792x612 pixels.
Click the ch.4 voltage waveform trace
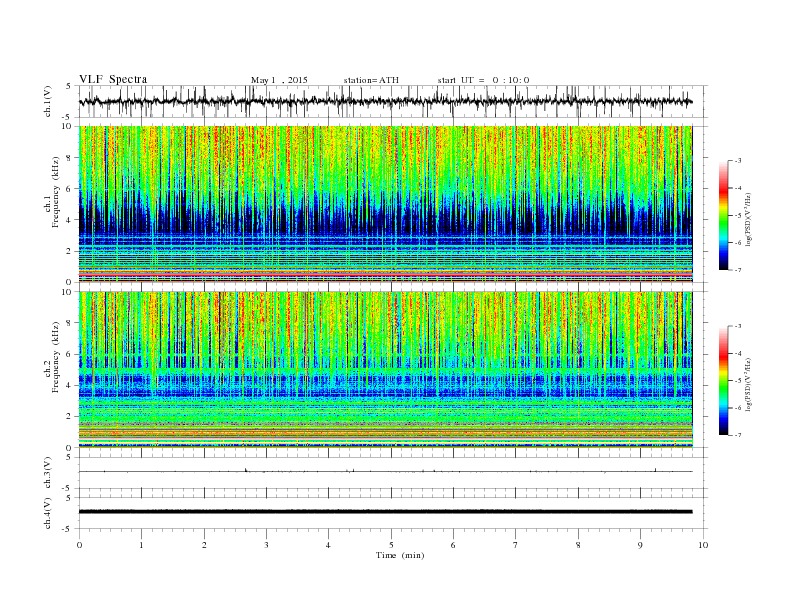tap(385, 512)
